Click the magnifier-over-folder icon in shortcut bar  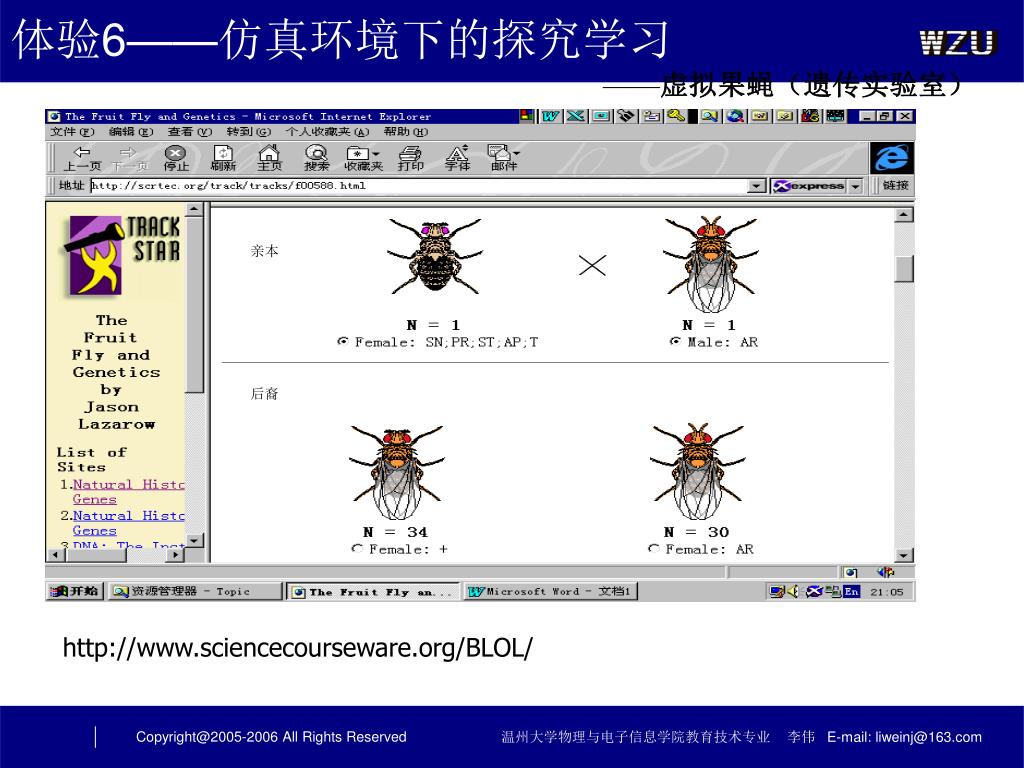(710, 116)
